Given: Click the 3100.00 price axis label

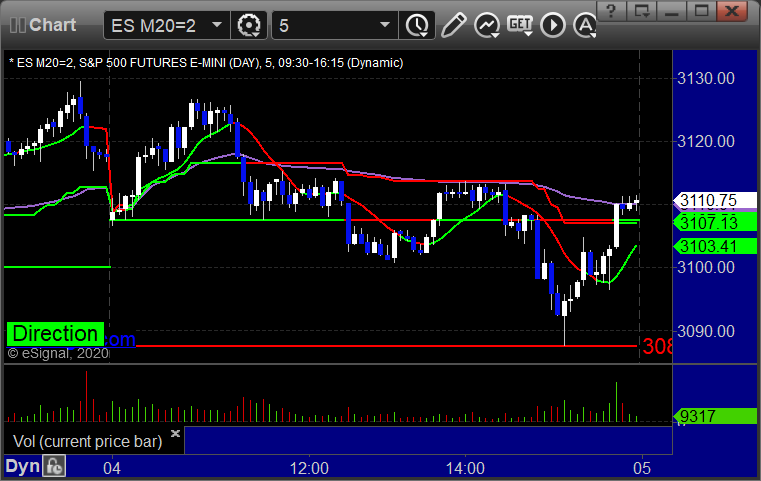Looking at the screenshot, I should (x=706, y=267).
